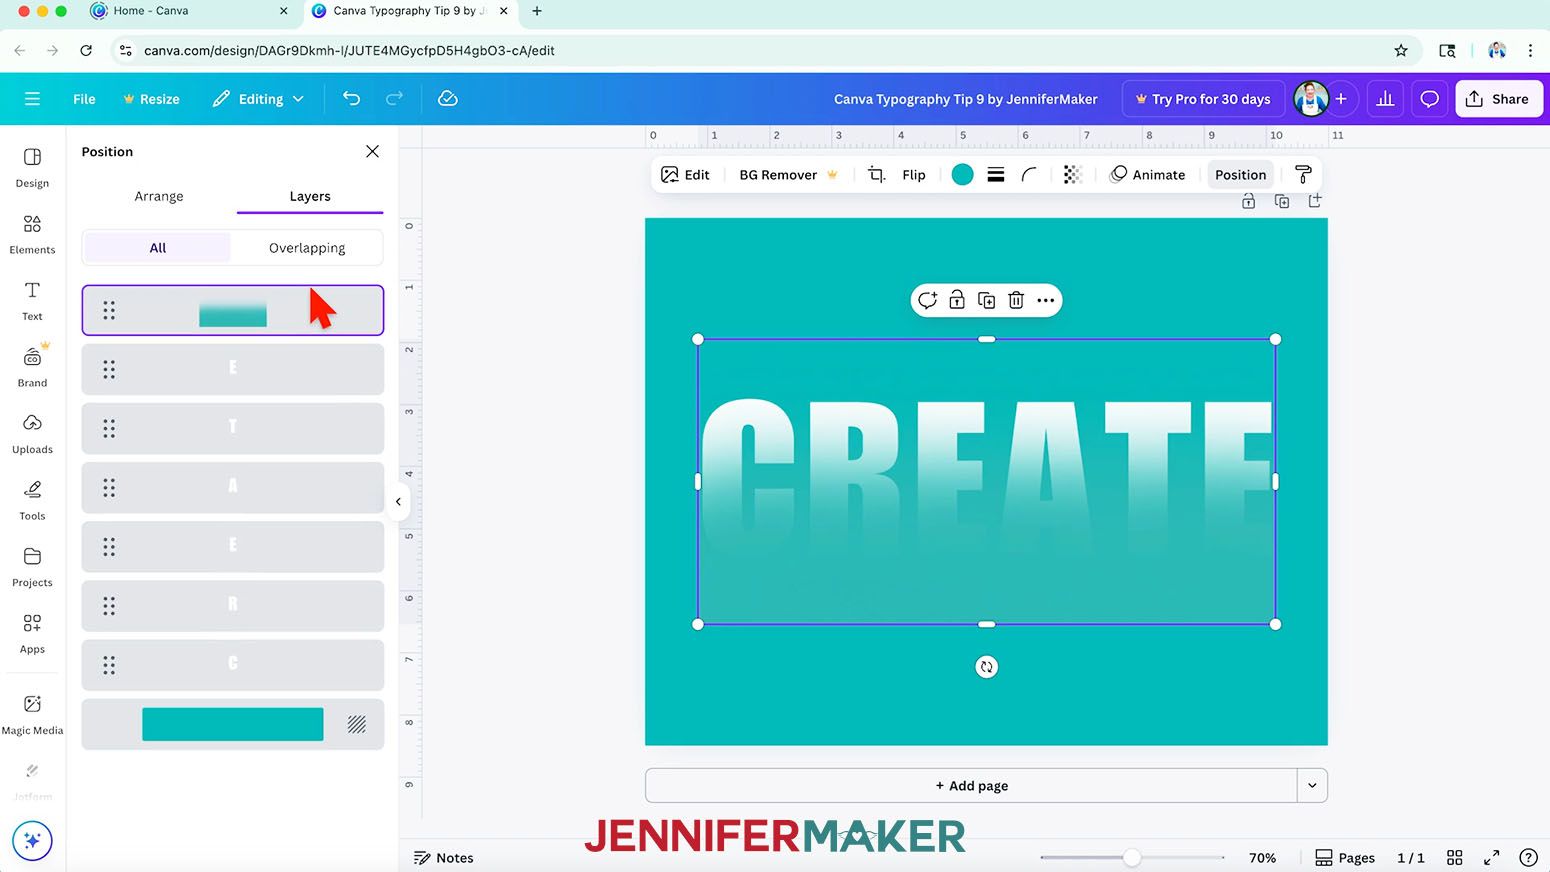Lock the page using page lock icon
This screenshot has width=1550, height=872.
pyautogui.click(x=1248, y=202)
